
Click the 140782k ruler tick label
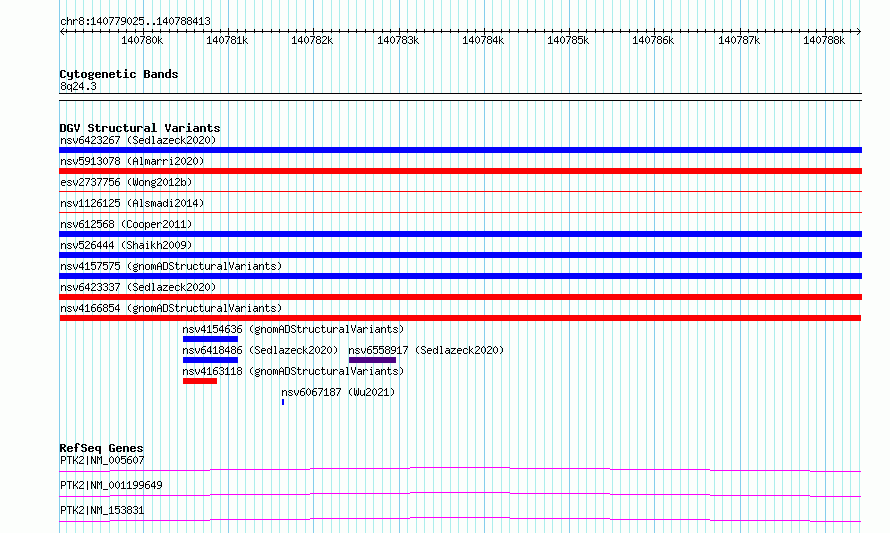click(x=312, y=40)
